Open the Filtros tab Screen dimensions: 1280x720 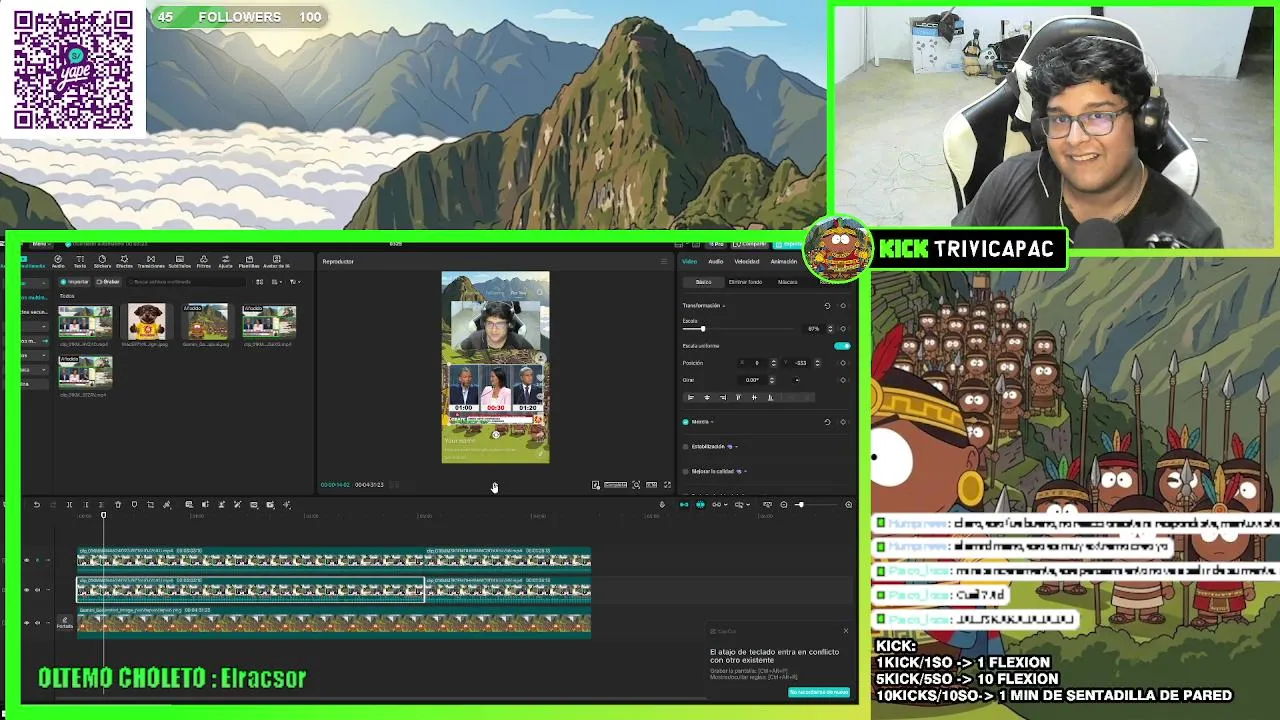tap(204, 261)
